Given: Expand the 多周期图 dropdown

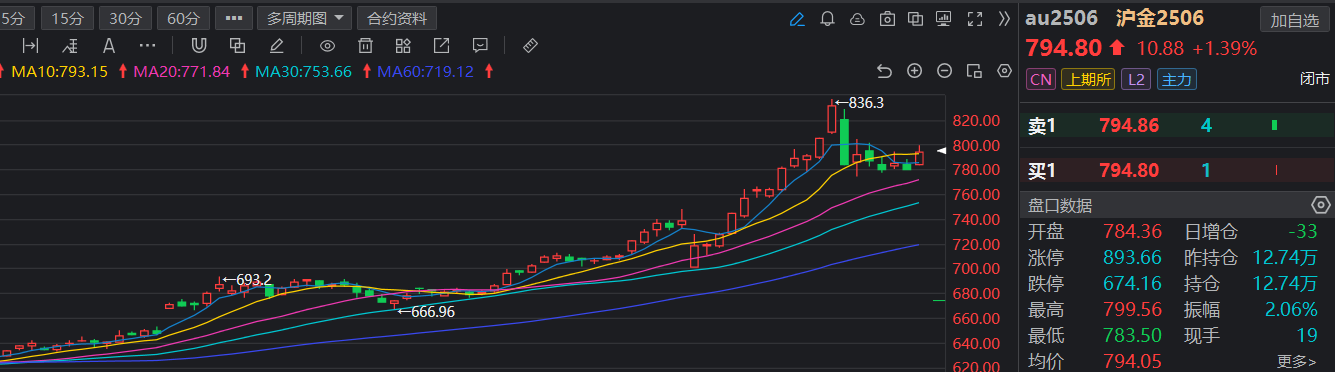Looking at the screenshot, I should pyautogui.click(x=304, y=18).
